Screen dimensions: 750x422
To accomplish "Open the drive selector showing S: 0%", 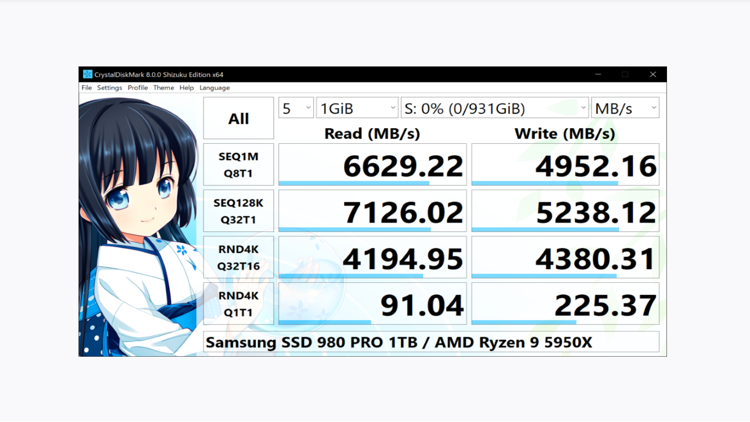I will [x=495, y=108].
